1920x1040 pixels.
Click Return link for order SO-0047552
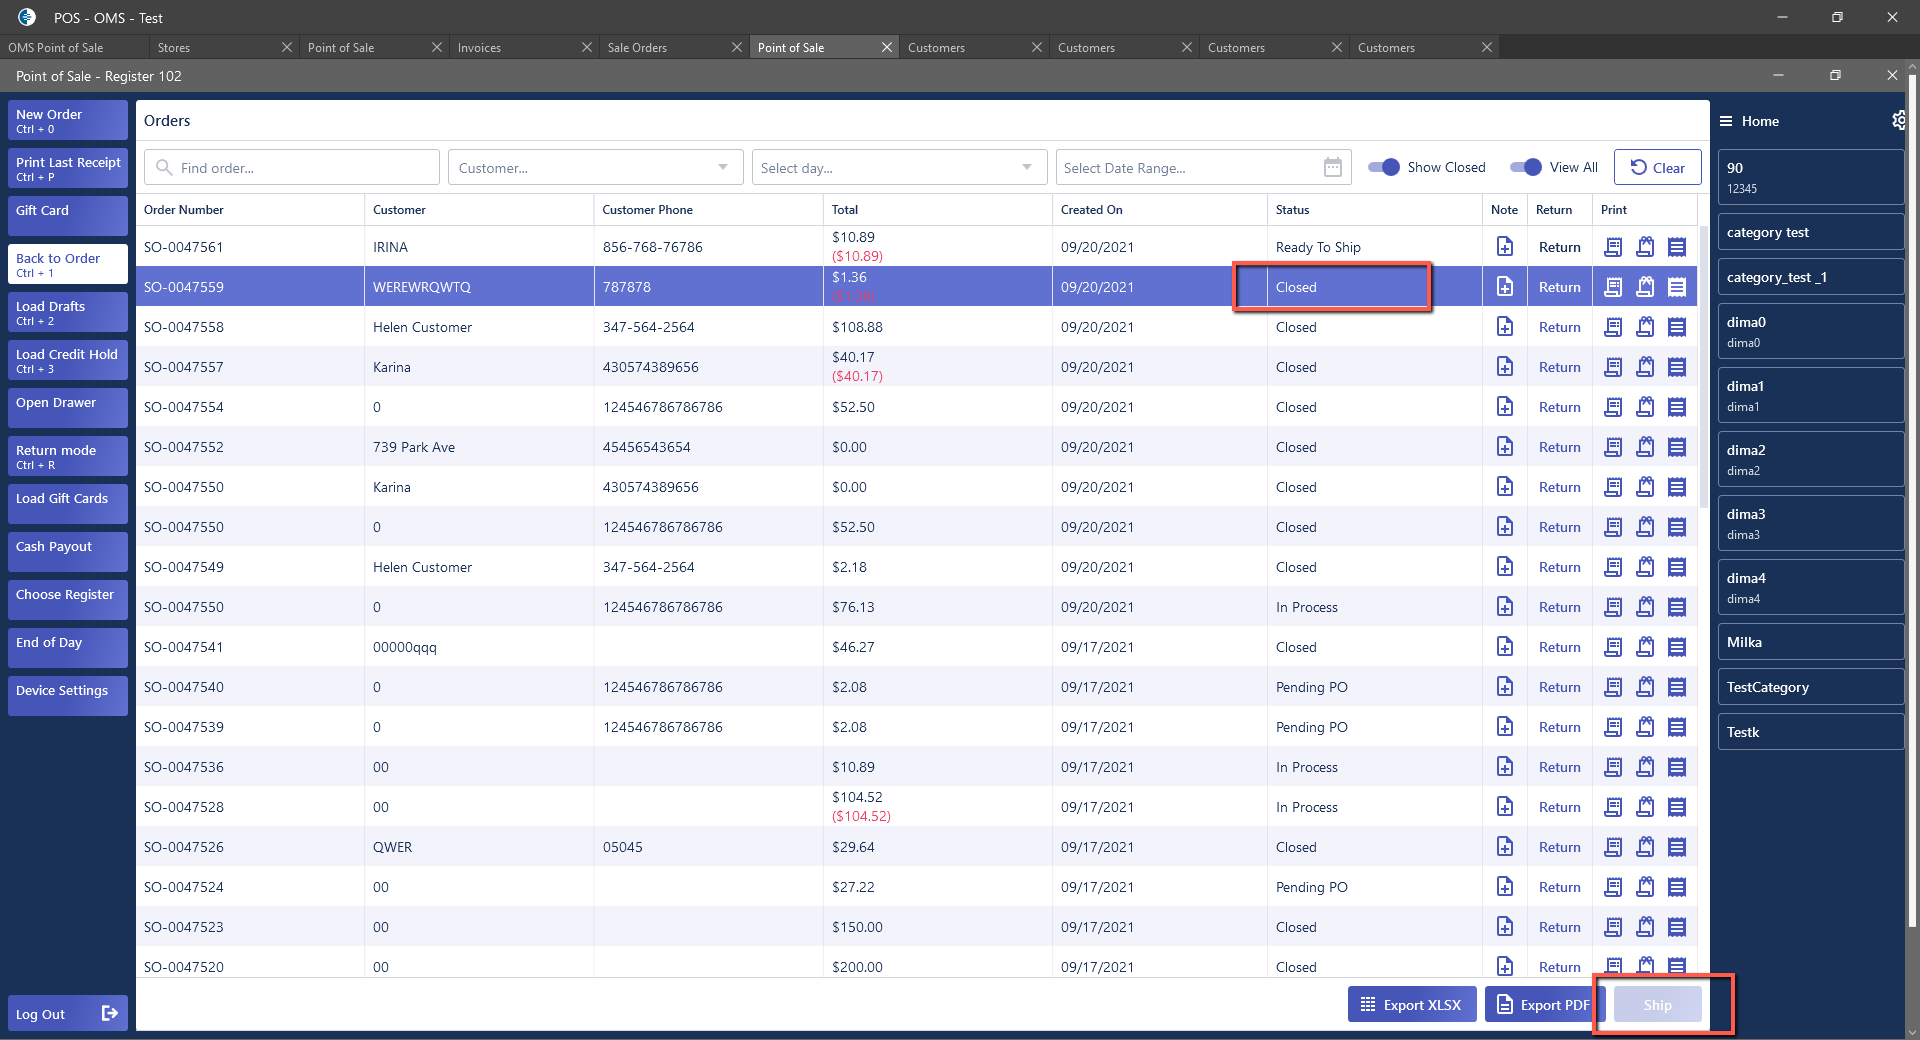1559,447
